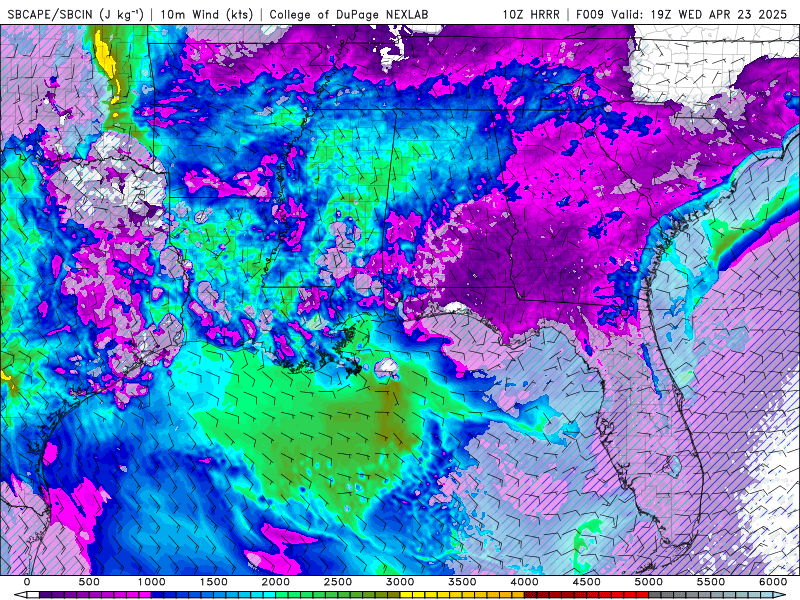800x600 pixels.
Task: Click the '2000' color scale label
Action: pos(276,582)
